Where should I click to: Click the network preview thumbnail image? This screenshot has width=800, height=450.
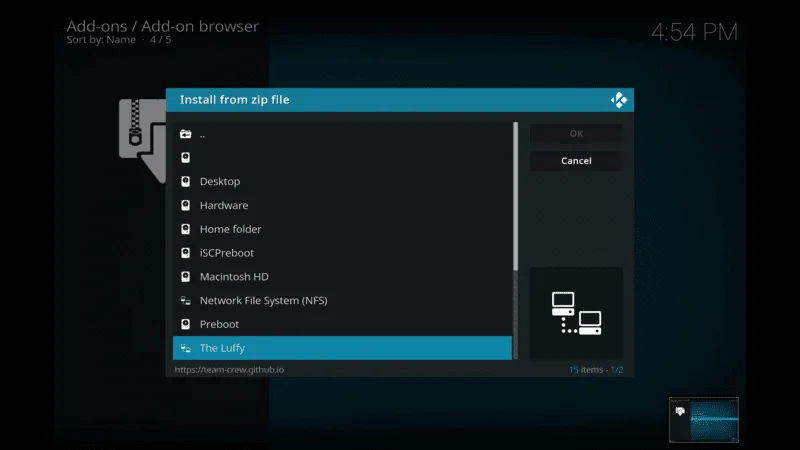coord(576,313)
